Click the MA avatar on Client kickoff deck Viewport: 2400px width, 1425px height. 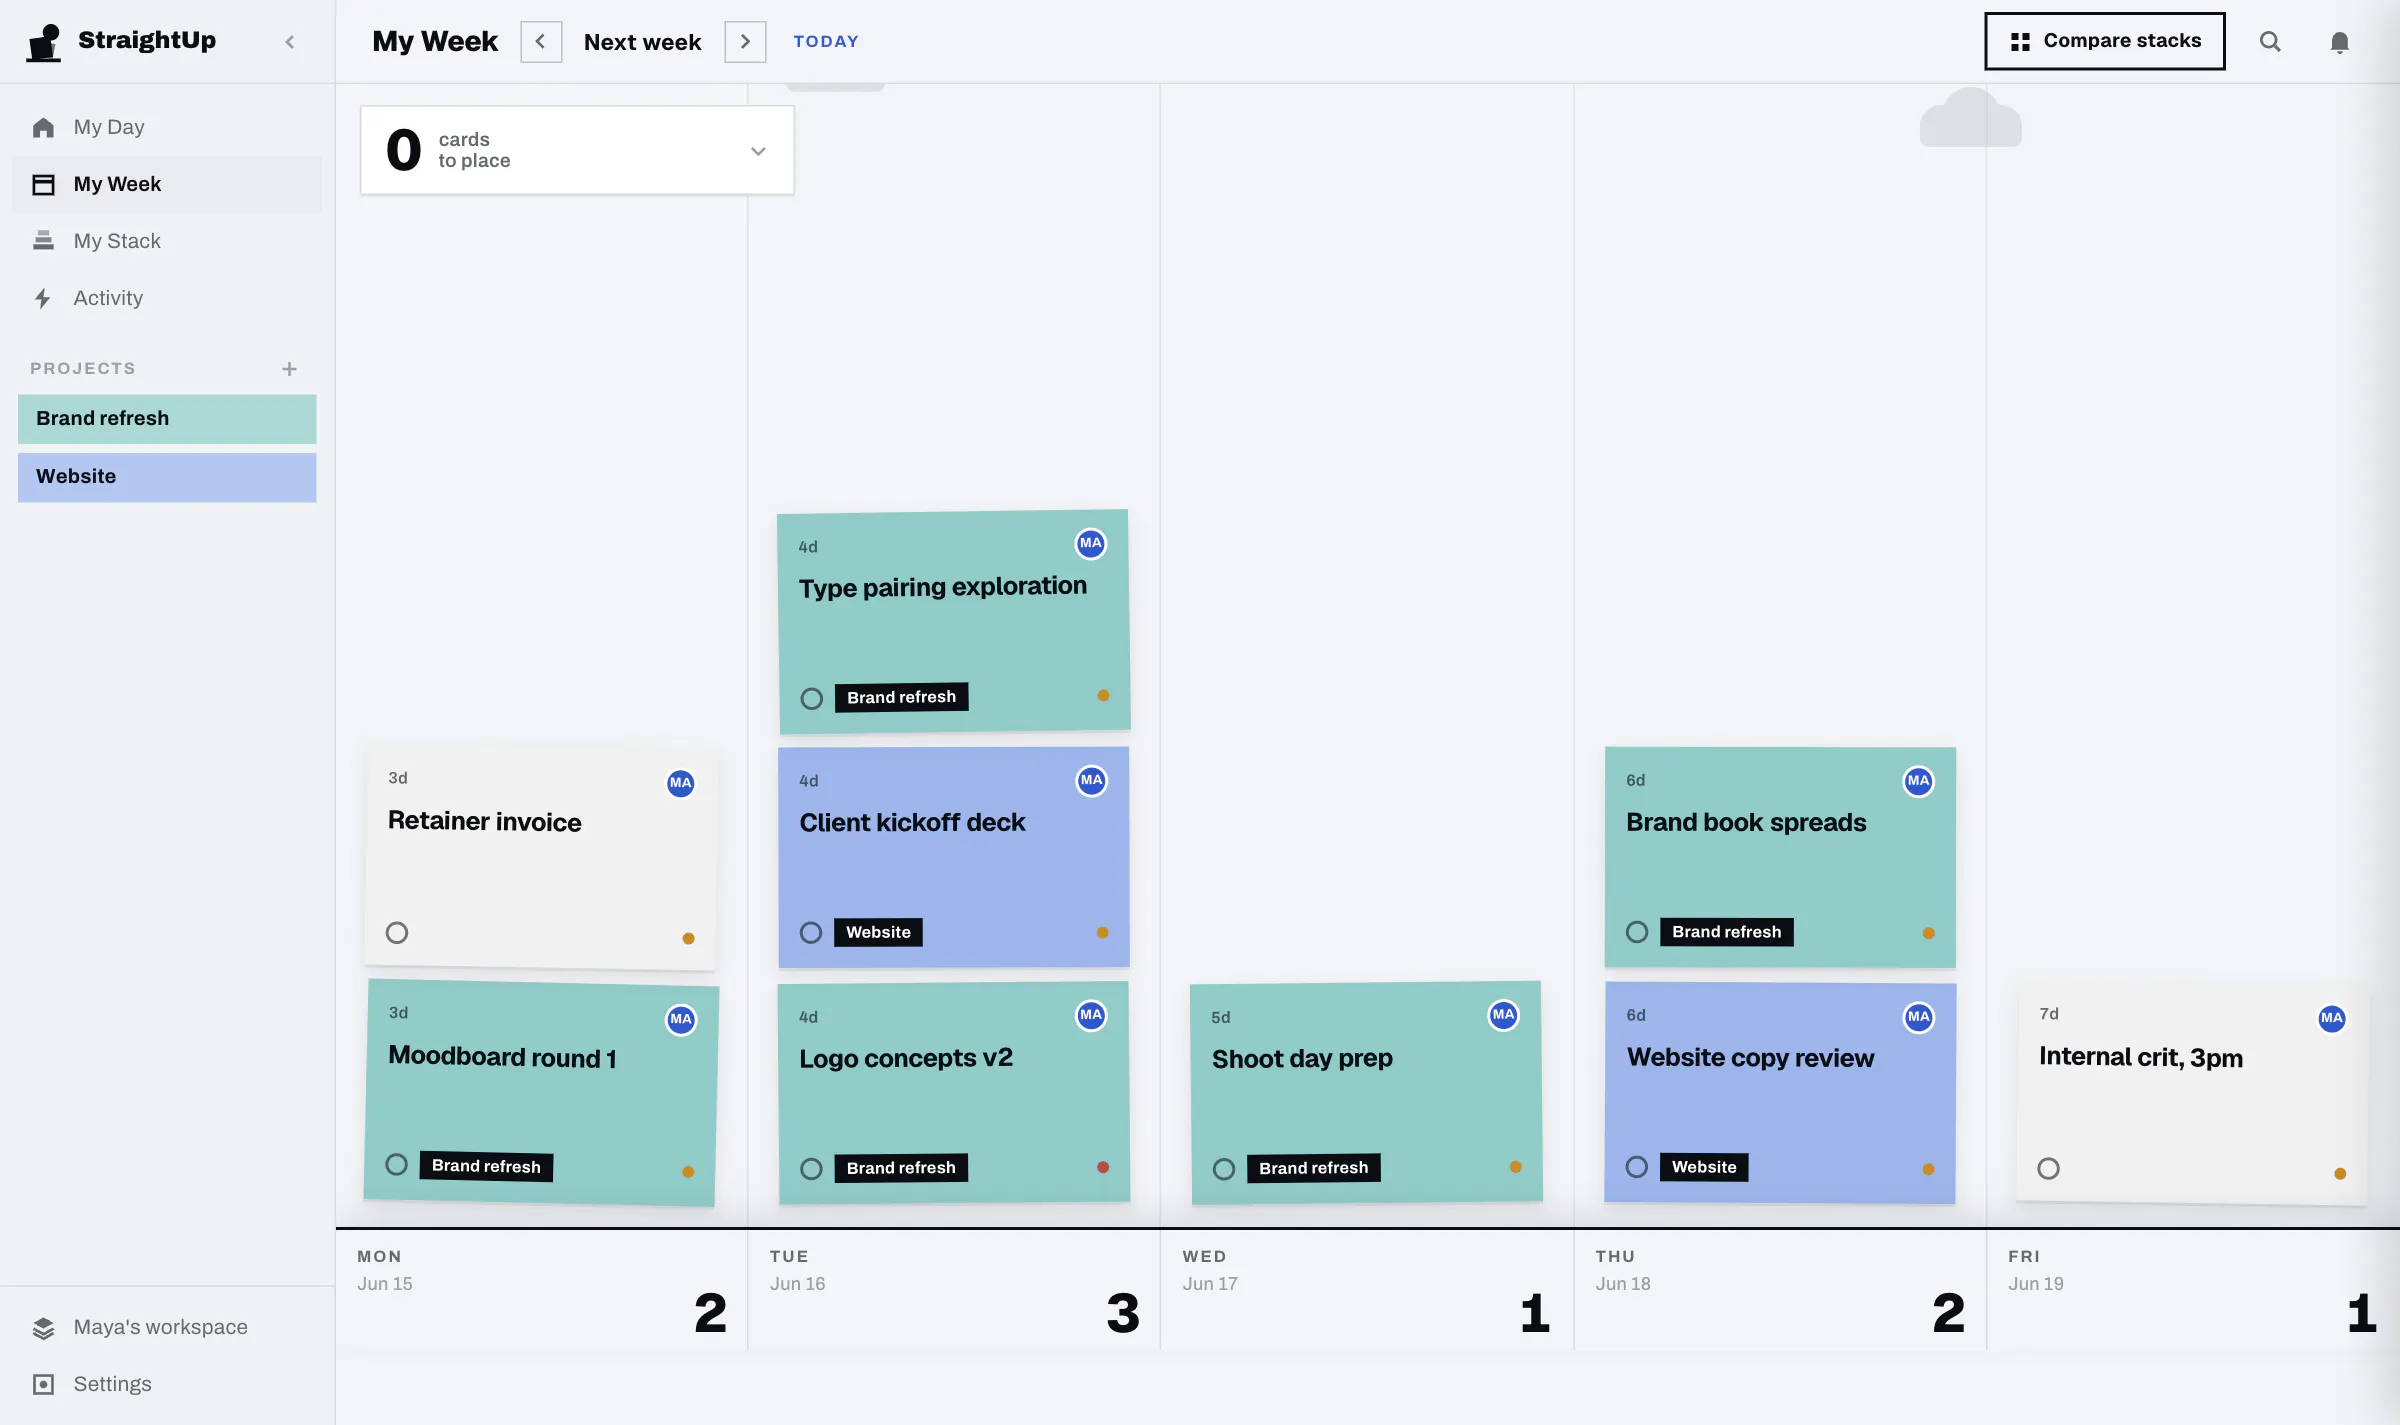point(1091,780)
